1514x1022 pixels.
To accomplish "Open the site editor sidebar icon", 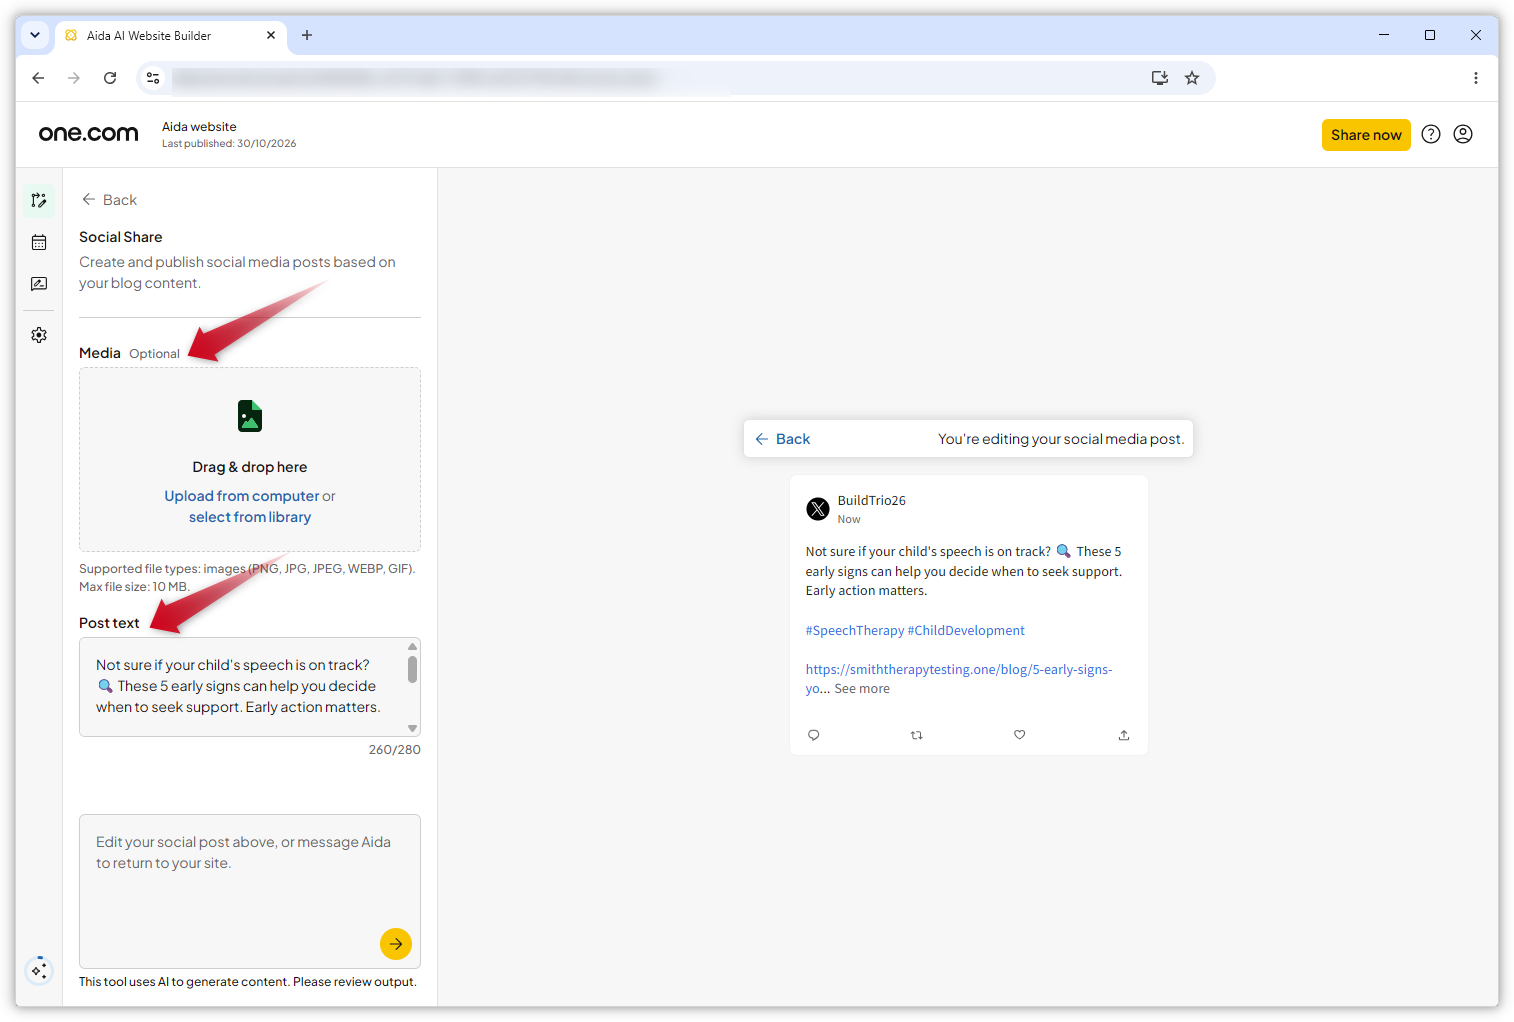I will [39, 200].
